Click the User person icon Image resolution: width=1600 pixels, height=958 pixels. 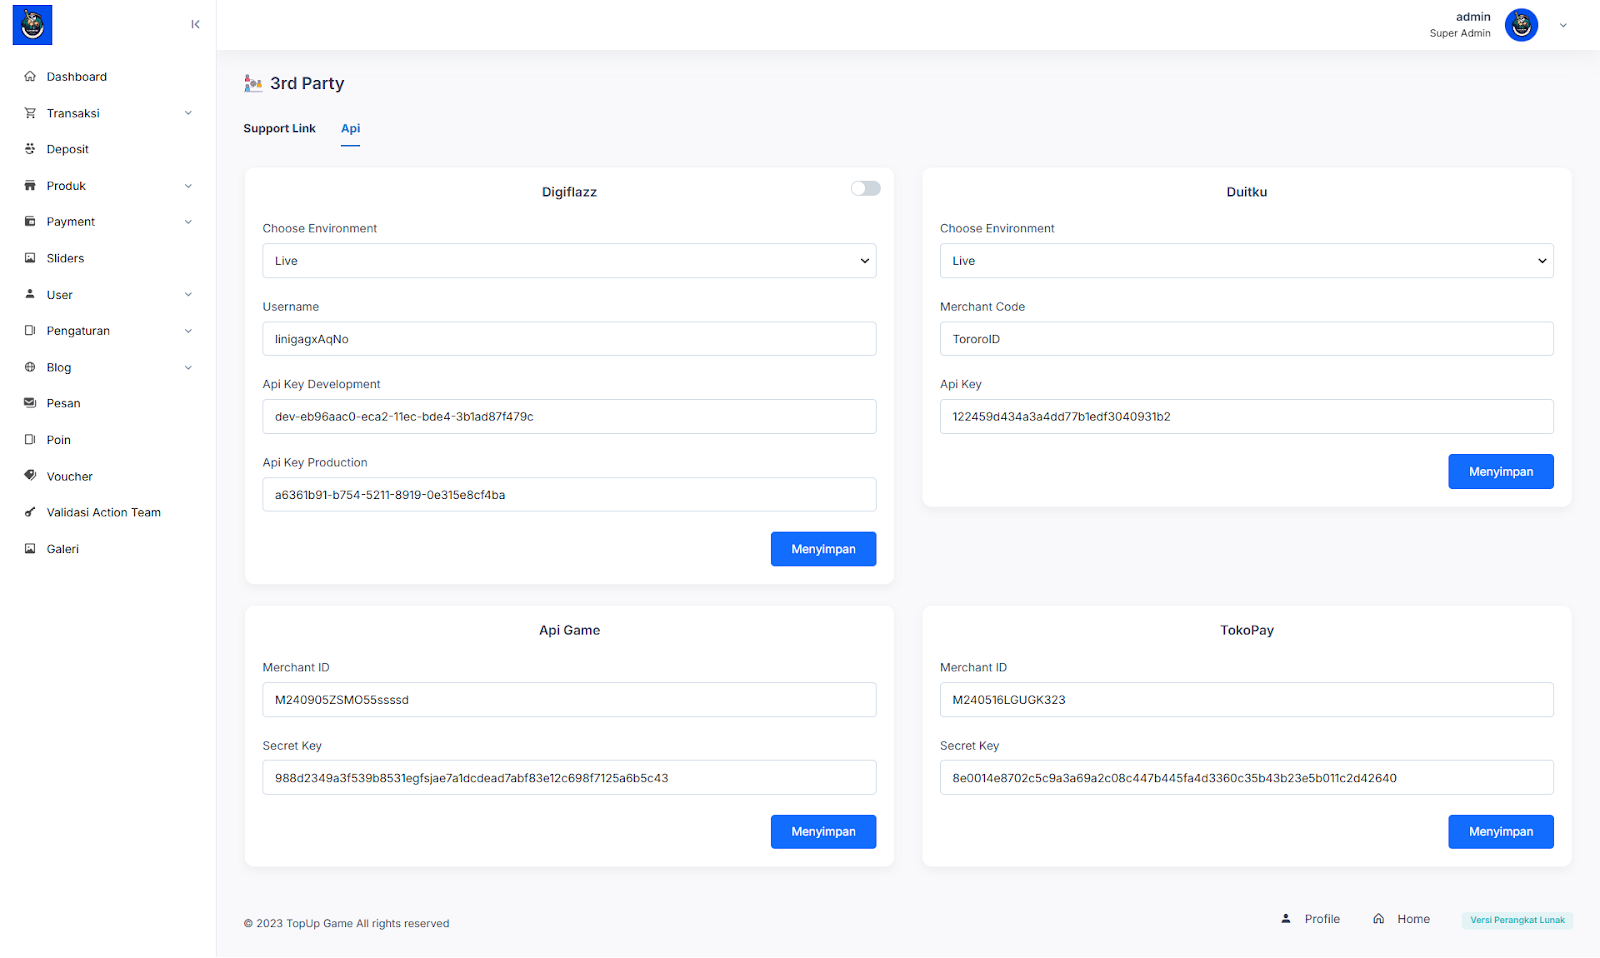pos(30,295)
